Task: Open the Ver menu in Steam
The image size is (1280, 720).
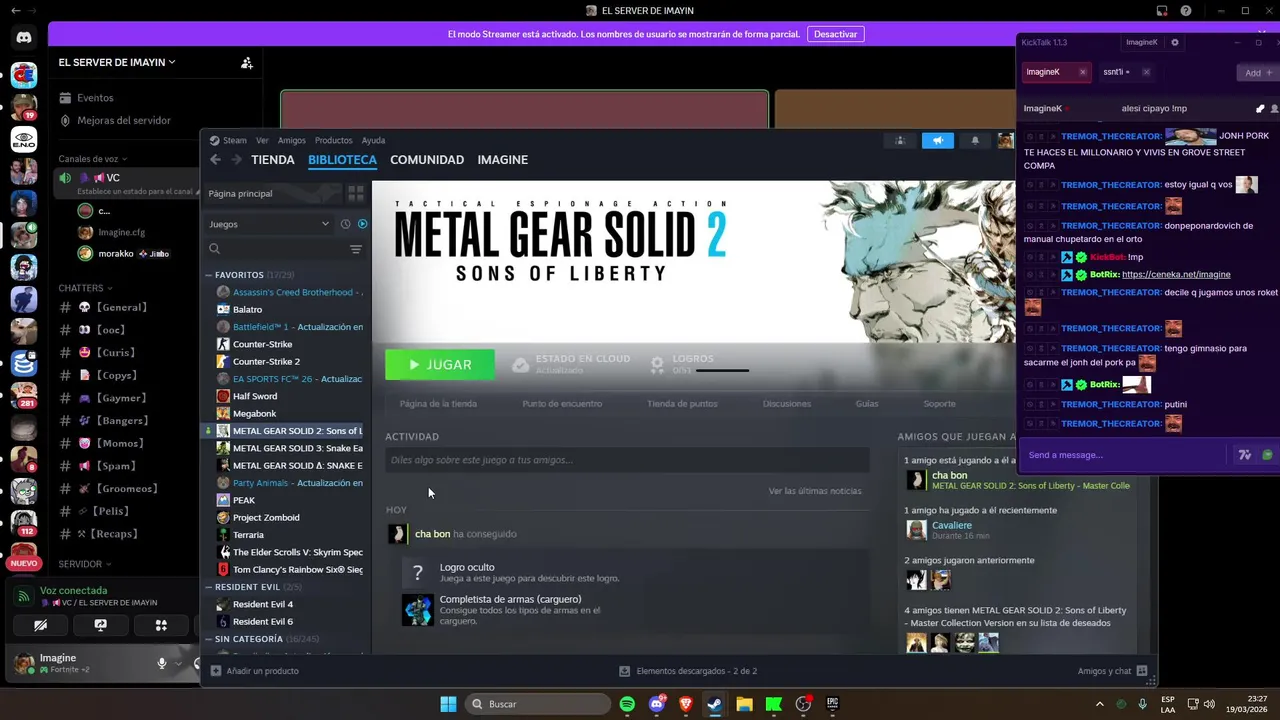Action: 262,140
